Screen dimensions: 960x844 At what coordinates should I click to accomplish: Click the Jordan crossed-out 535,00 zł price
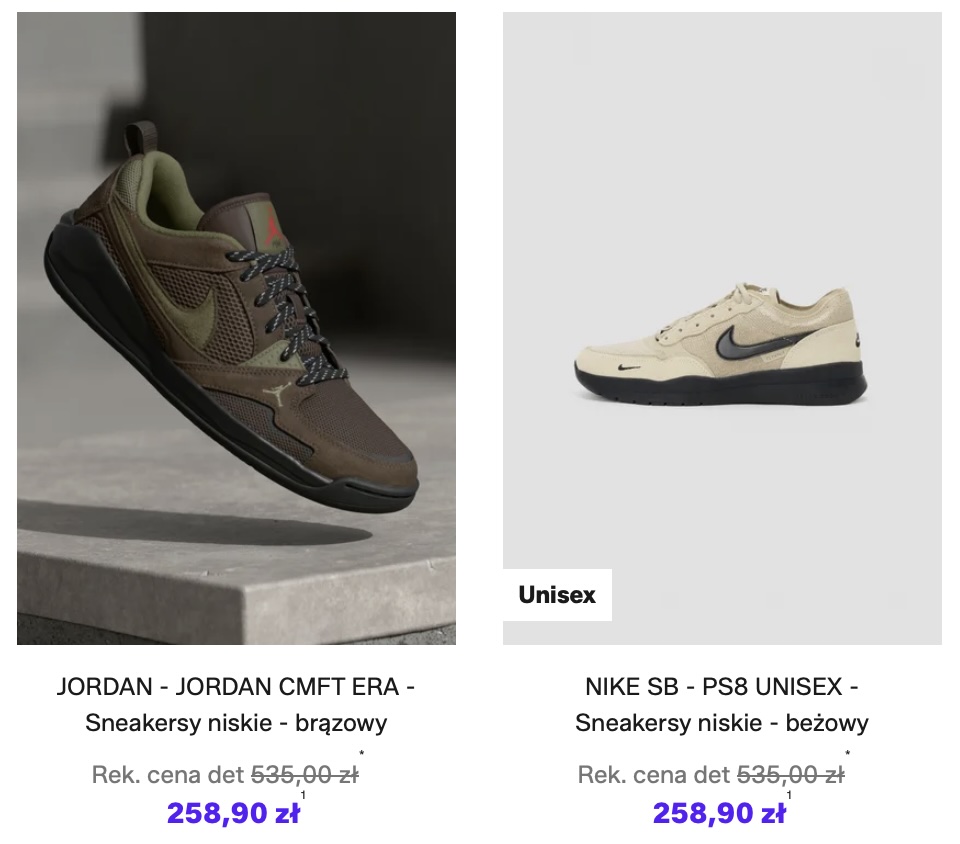[304, 774]
